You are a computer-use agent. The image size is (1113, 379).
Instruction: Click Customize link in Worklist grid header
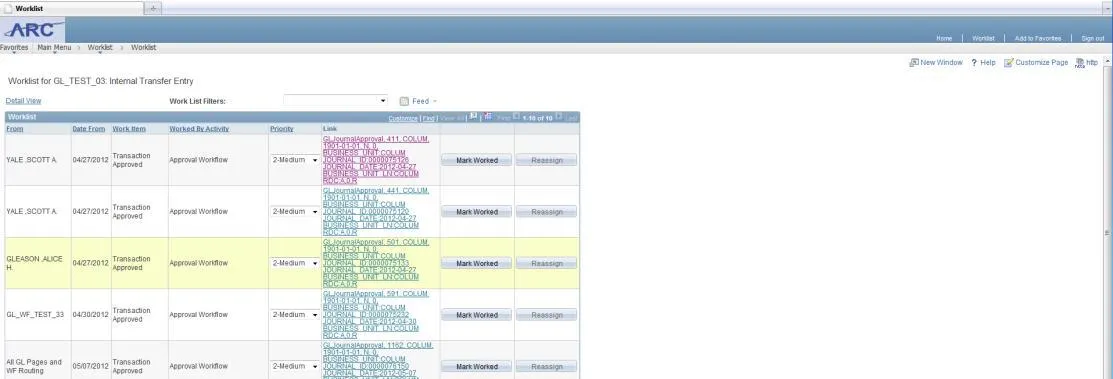coord(403,119)
